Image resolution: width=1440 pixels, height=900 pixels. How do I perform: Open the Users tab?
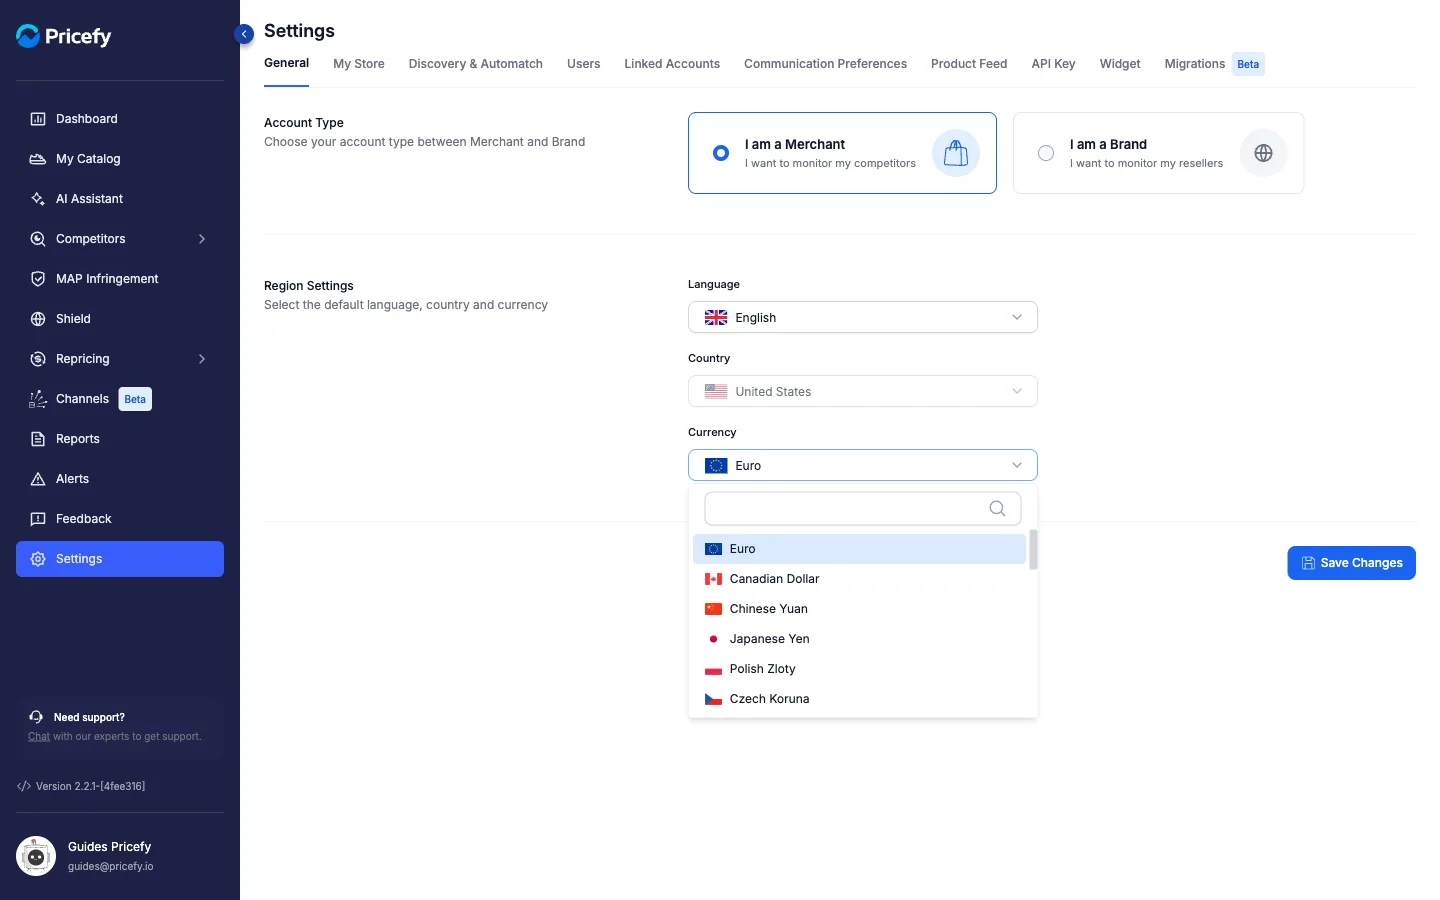(584, 64)
